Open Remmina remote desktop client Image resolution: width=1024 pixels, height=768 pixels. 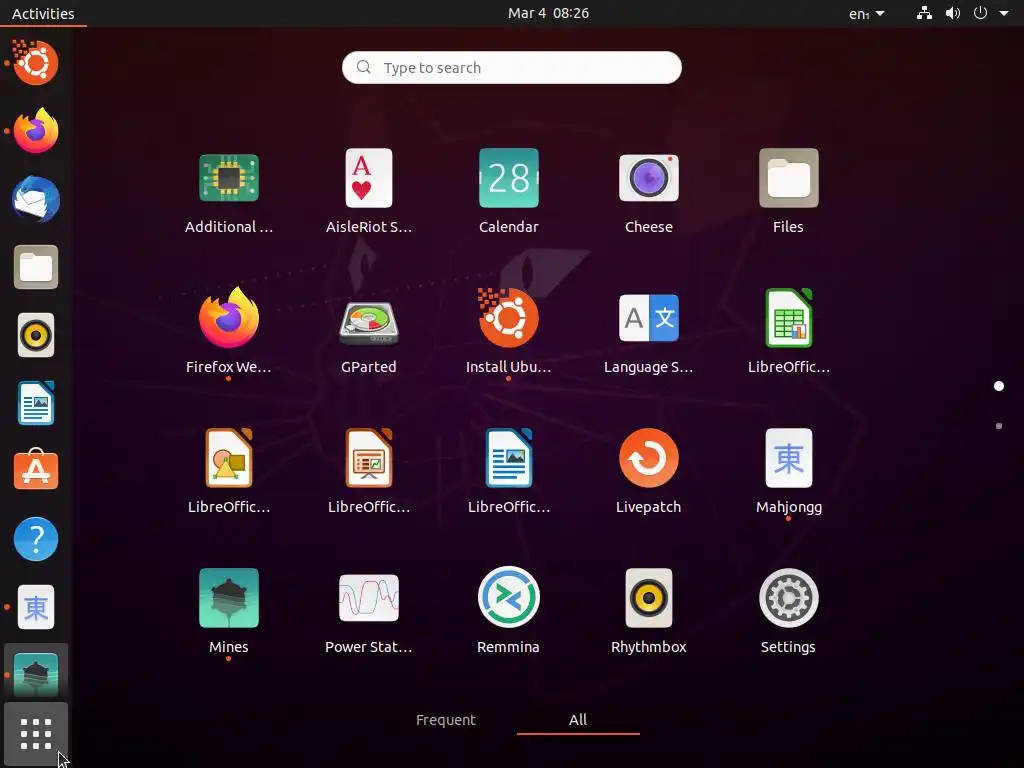[509, 598]
